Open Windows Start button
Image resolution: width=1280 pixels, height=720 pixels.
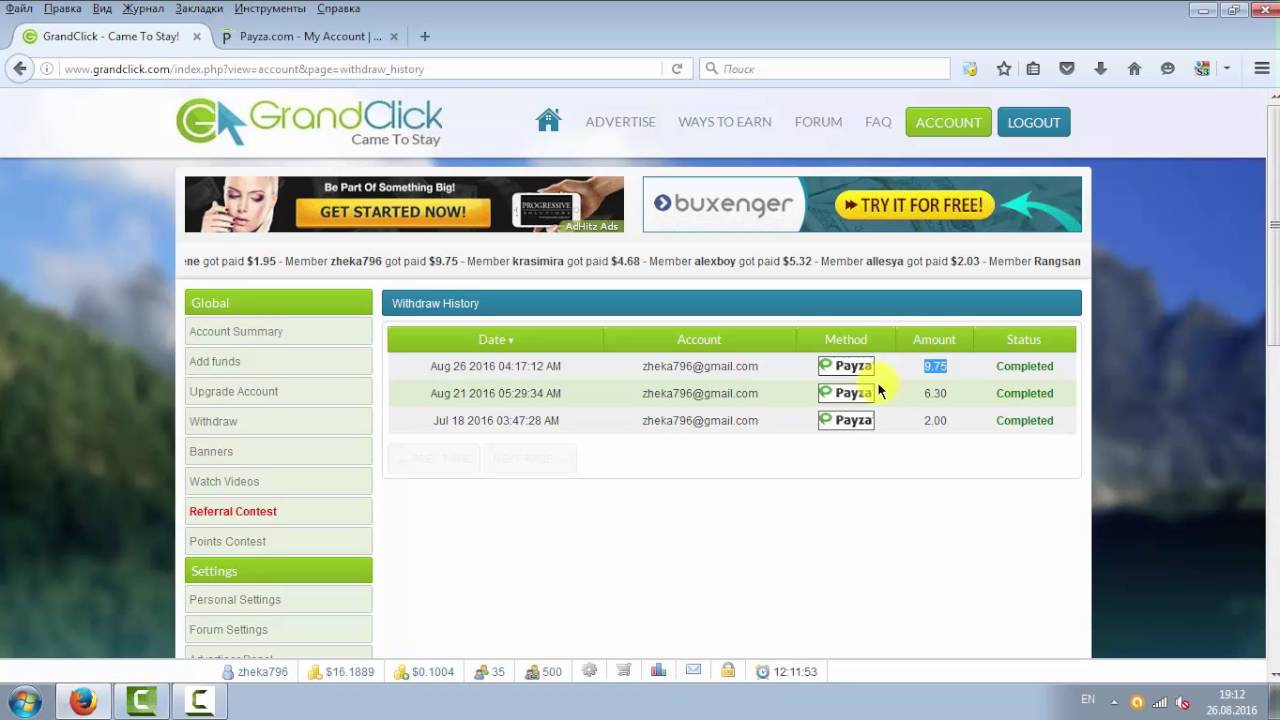click(x=24, y=702)
